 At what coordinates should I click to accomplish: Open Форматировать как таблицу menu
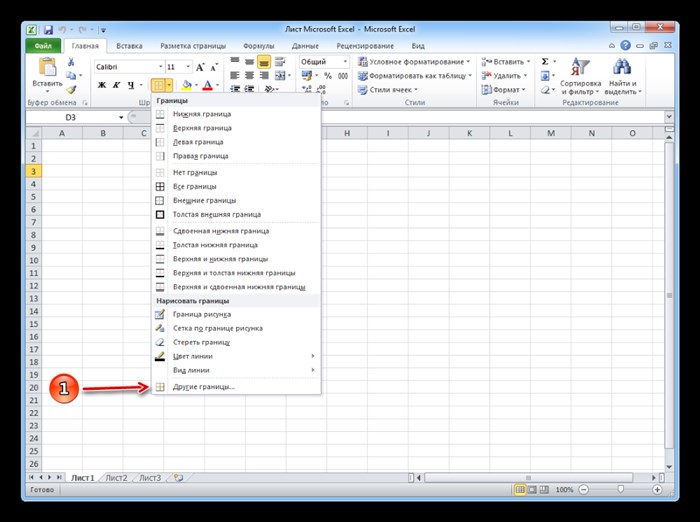coord(415,76)
